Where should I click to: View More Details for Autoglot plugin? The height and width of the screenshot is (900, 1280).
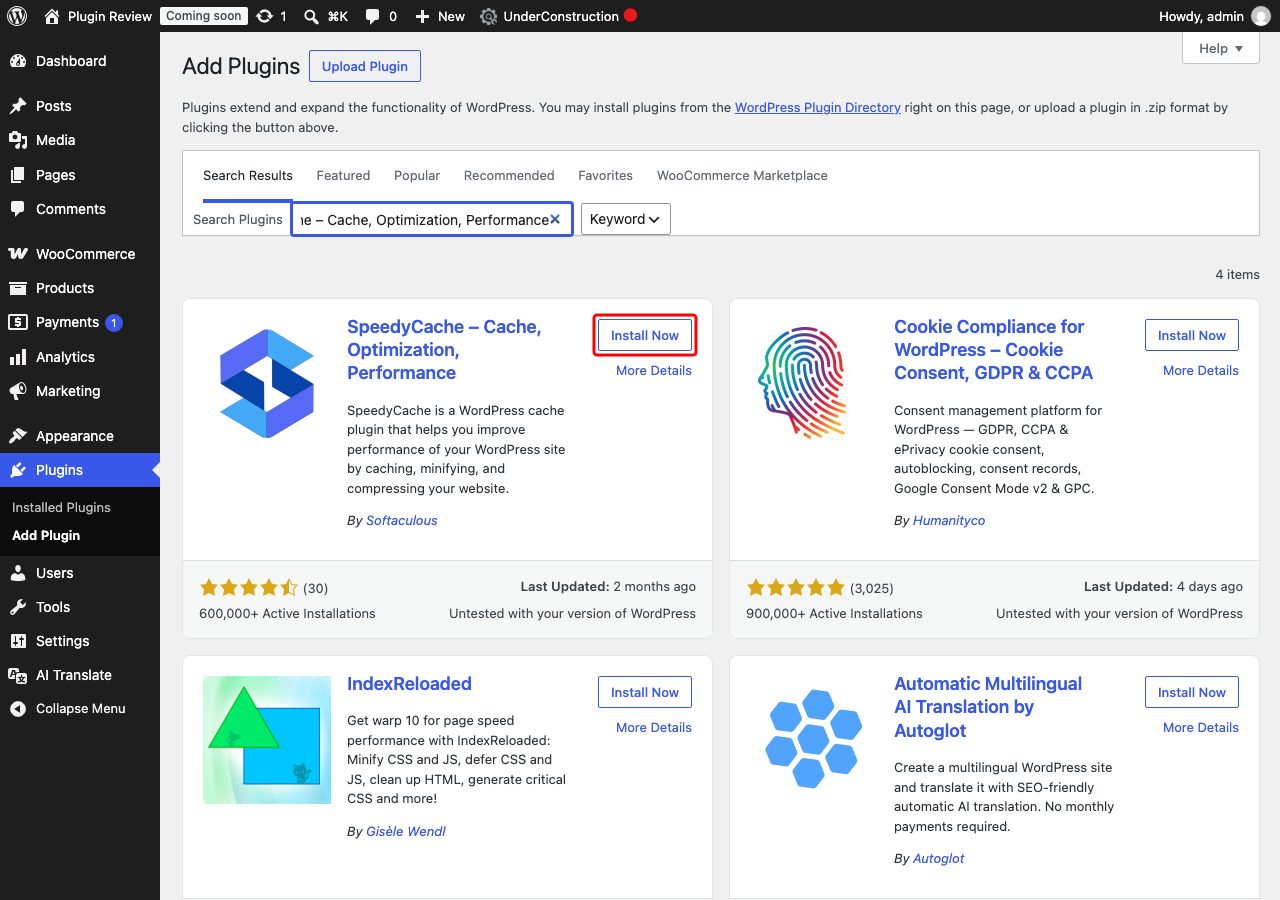click(1201, 727)
